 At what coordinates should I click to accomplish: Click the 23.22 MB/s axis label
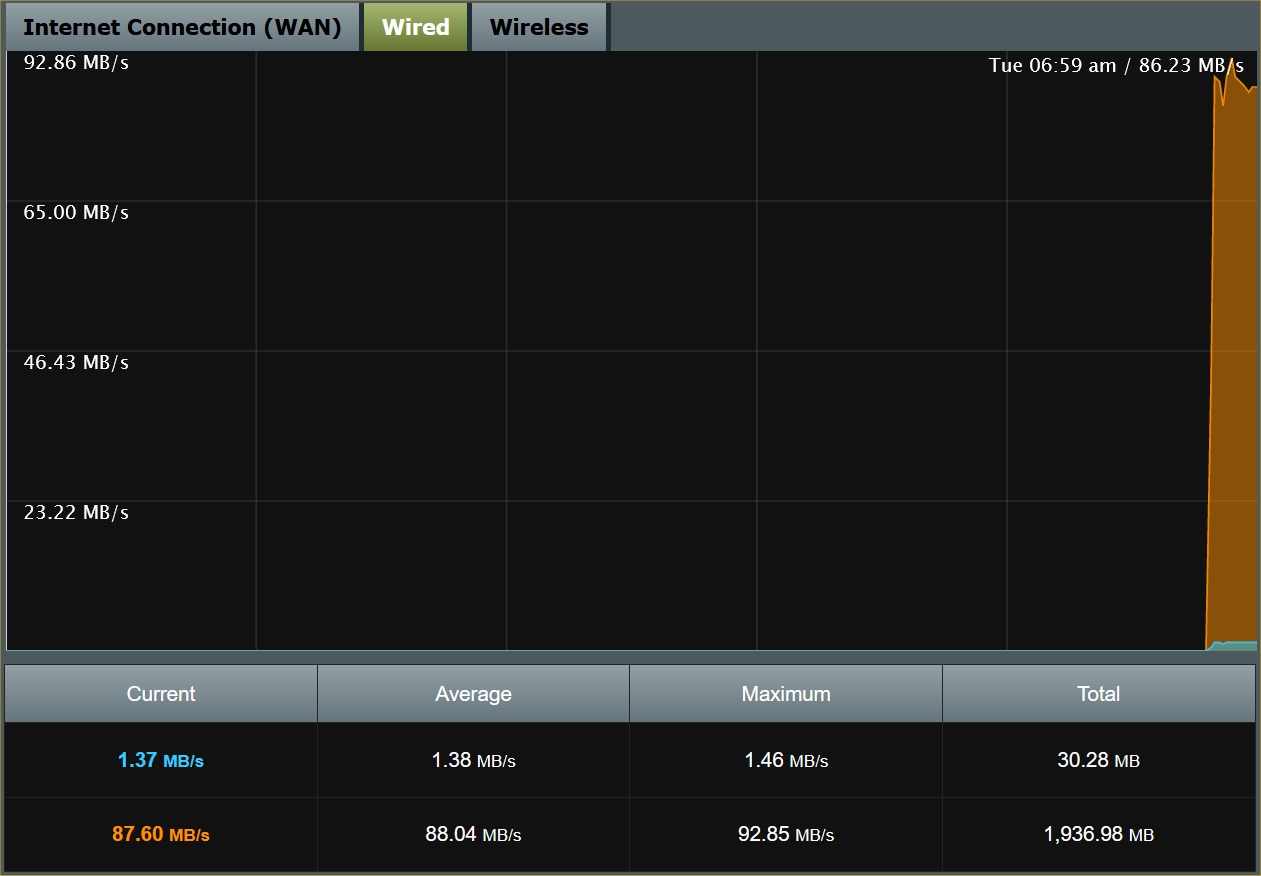[76, 513]
